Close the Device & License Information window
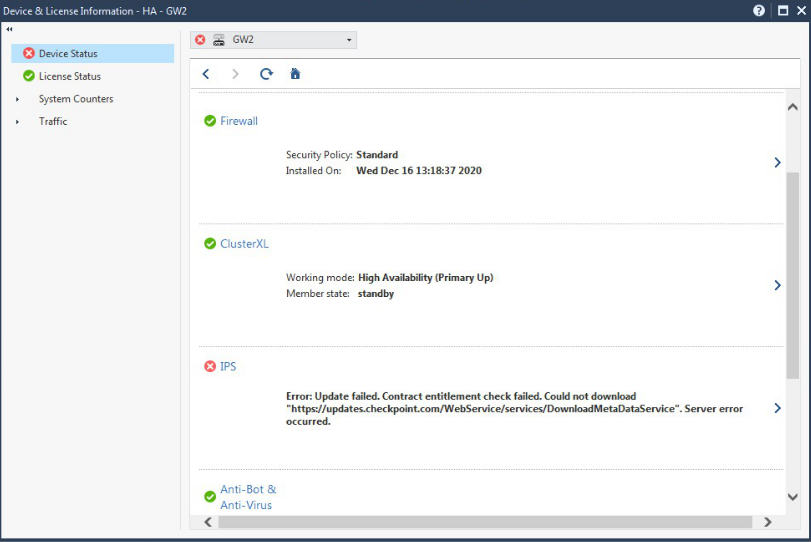The height and width of the screenshot is (542, 811). tap(802, 10)
